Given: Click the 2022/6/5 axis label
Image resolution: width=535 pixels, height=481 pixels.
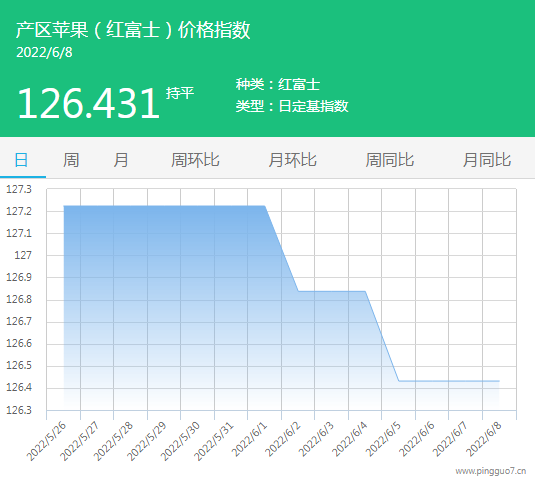Looking at the screenshot, I should click(x=384, y=439).
